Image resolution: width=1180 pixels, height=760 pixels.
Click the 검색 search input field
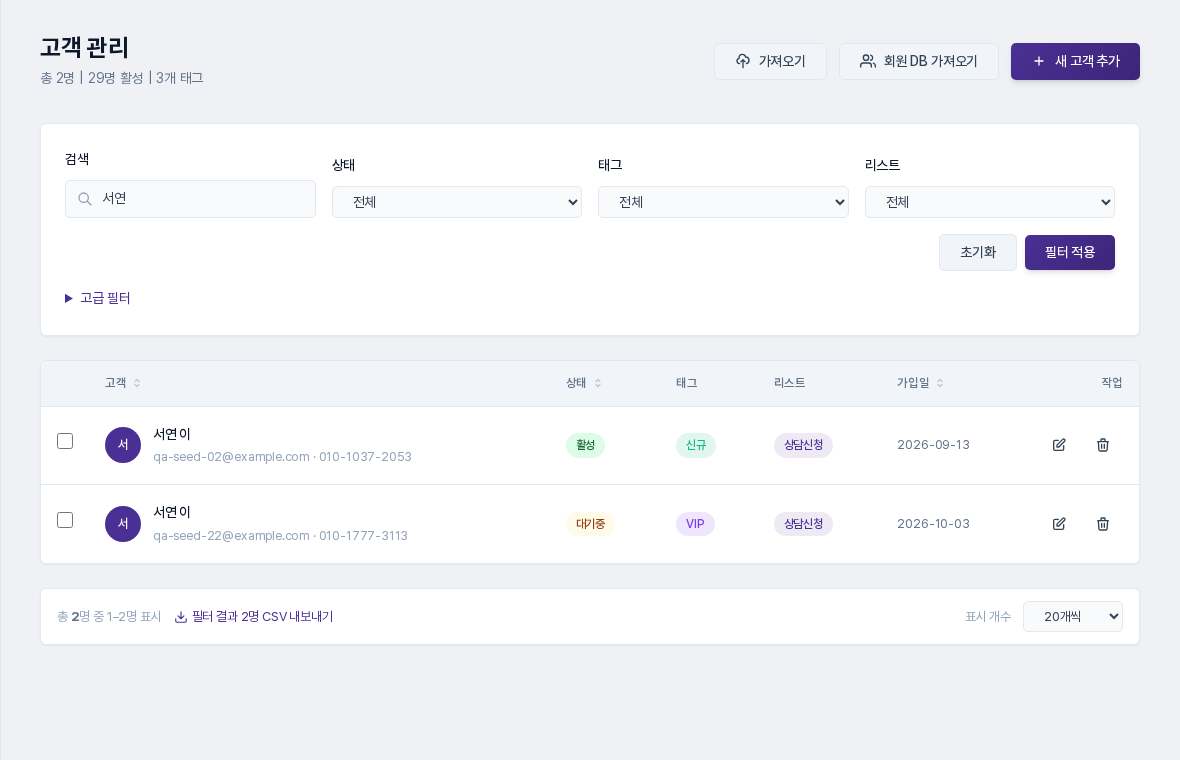pos(190,199)
